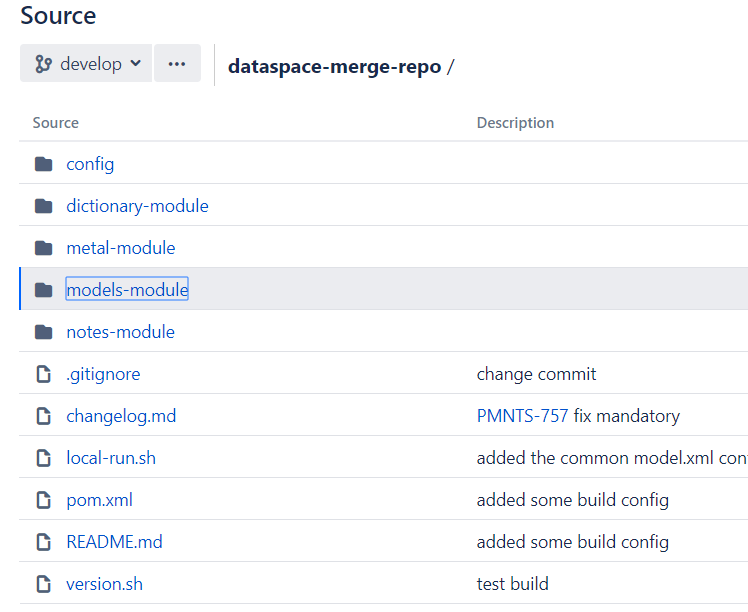Open the config folder

click(x=90, y=164)
